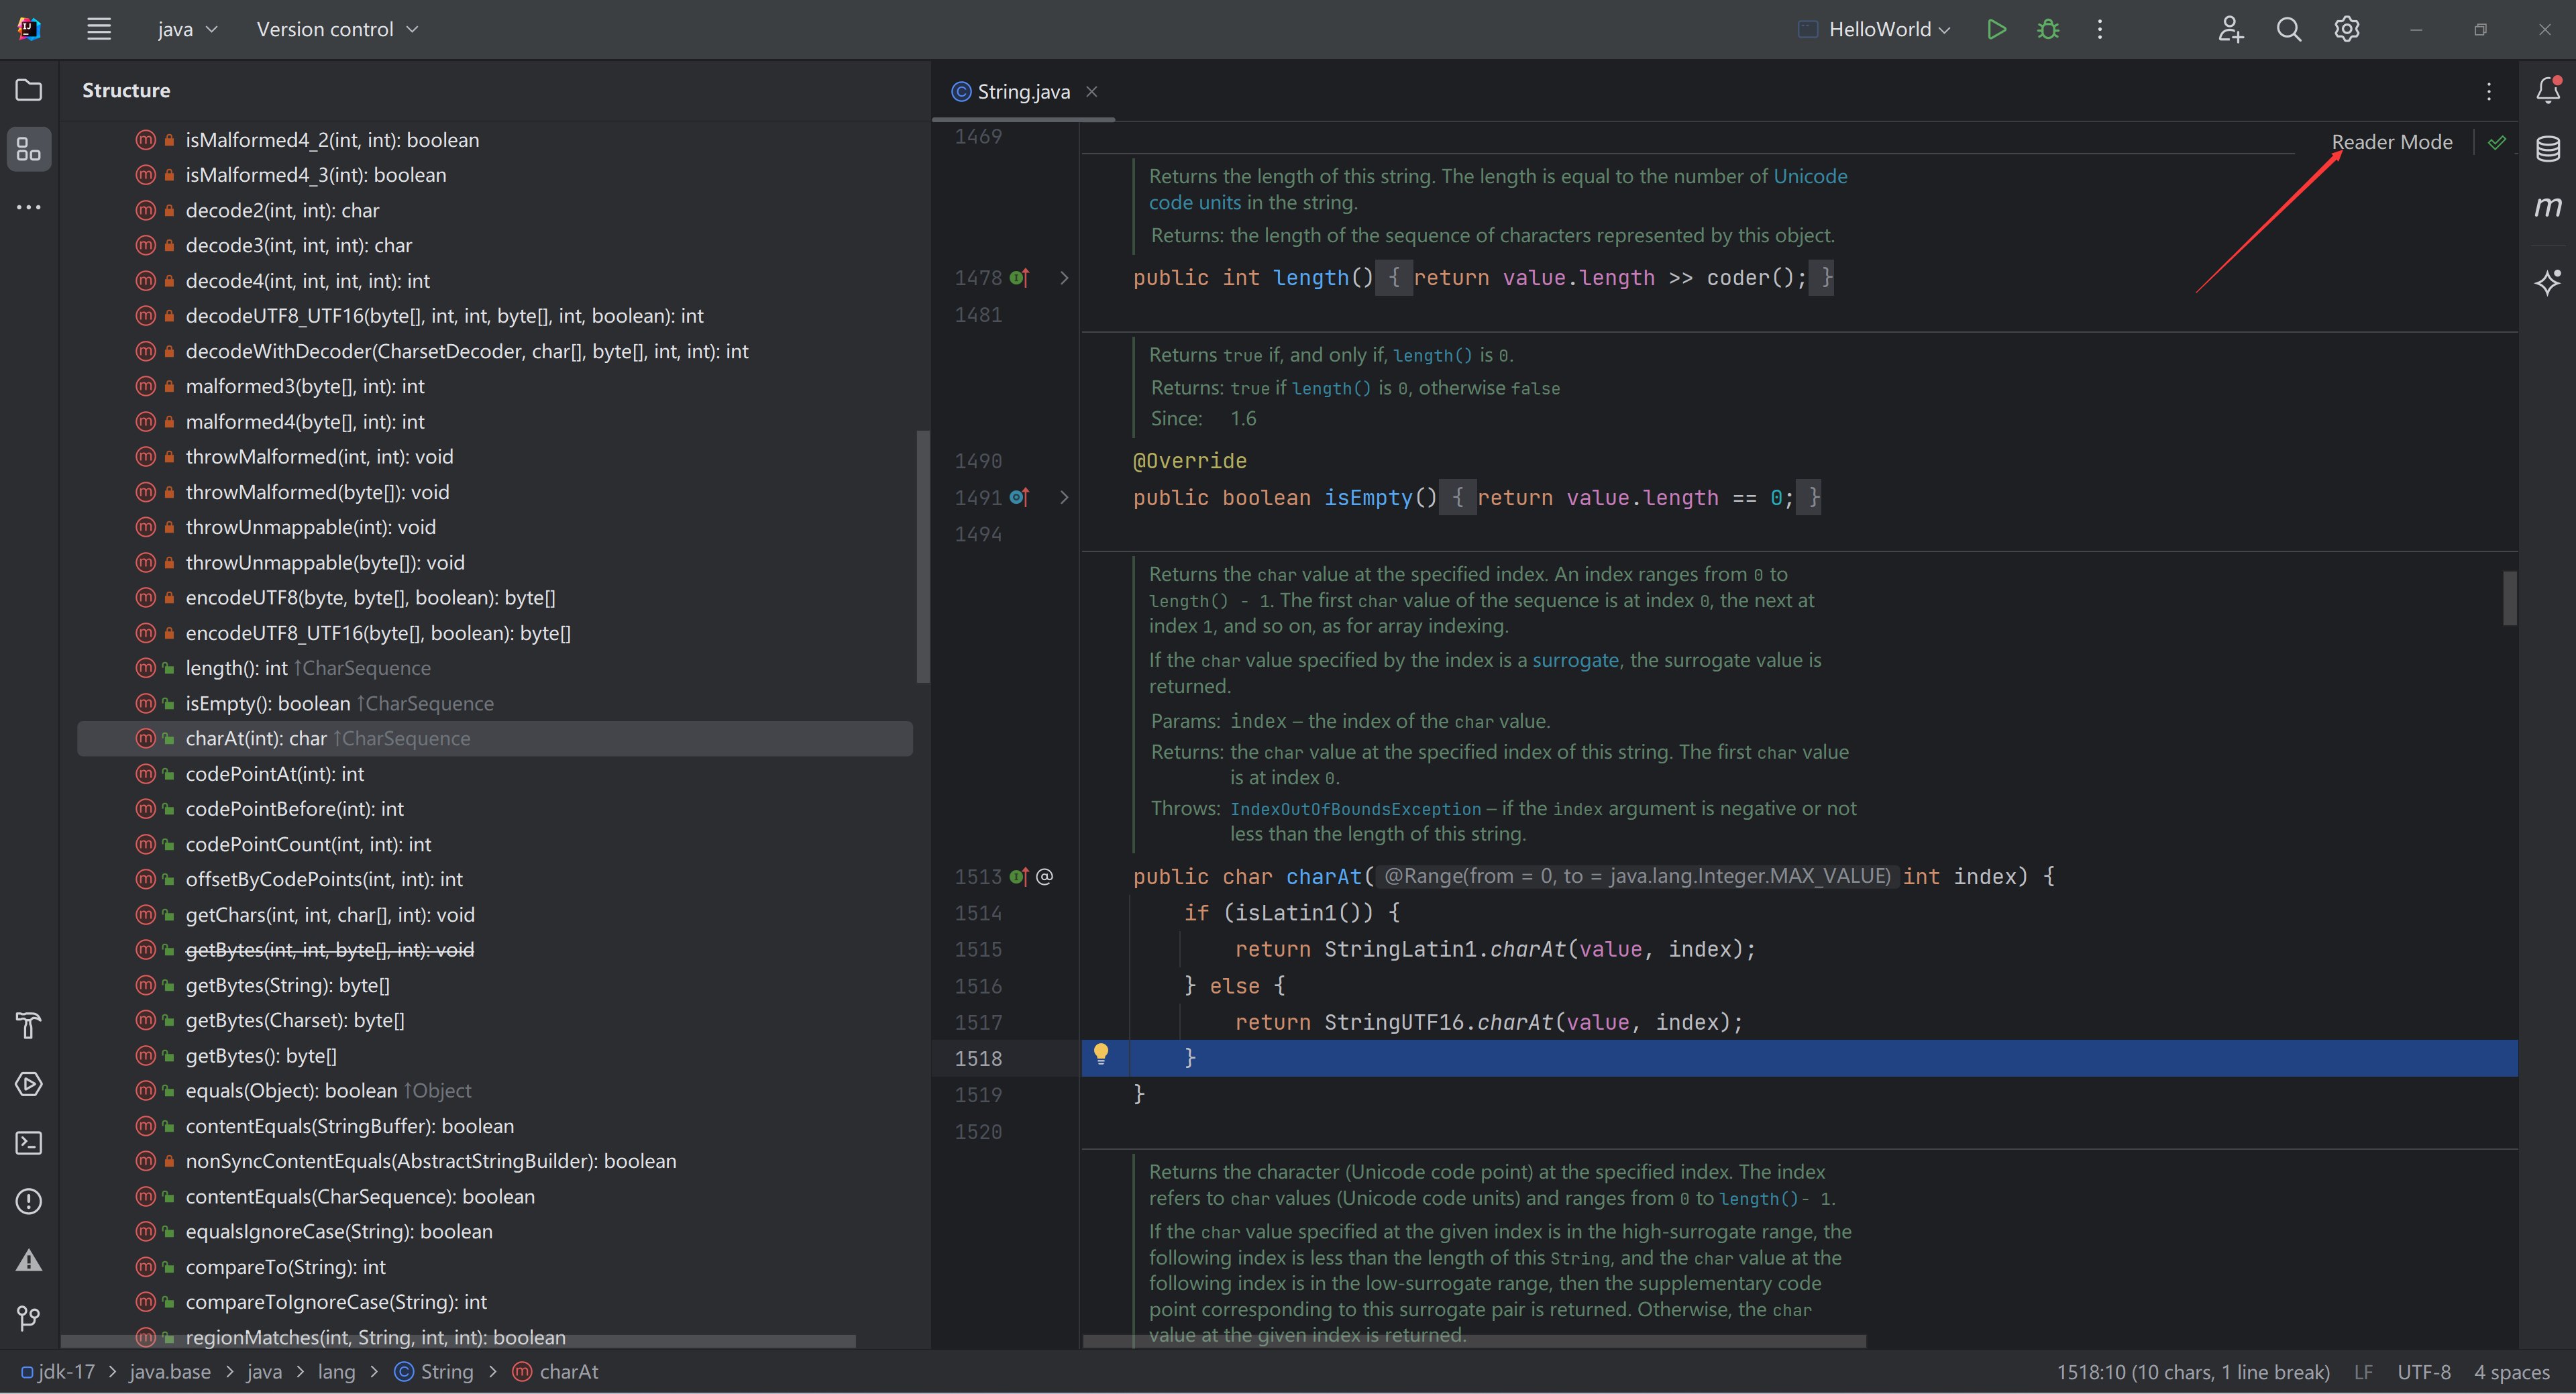
Task: Expand the folded length() method body
Action: click(1064, 278)
